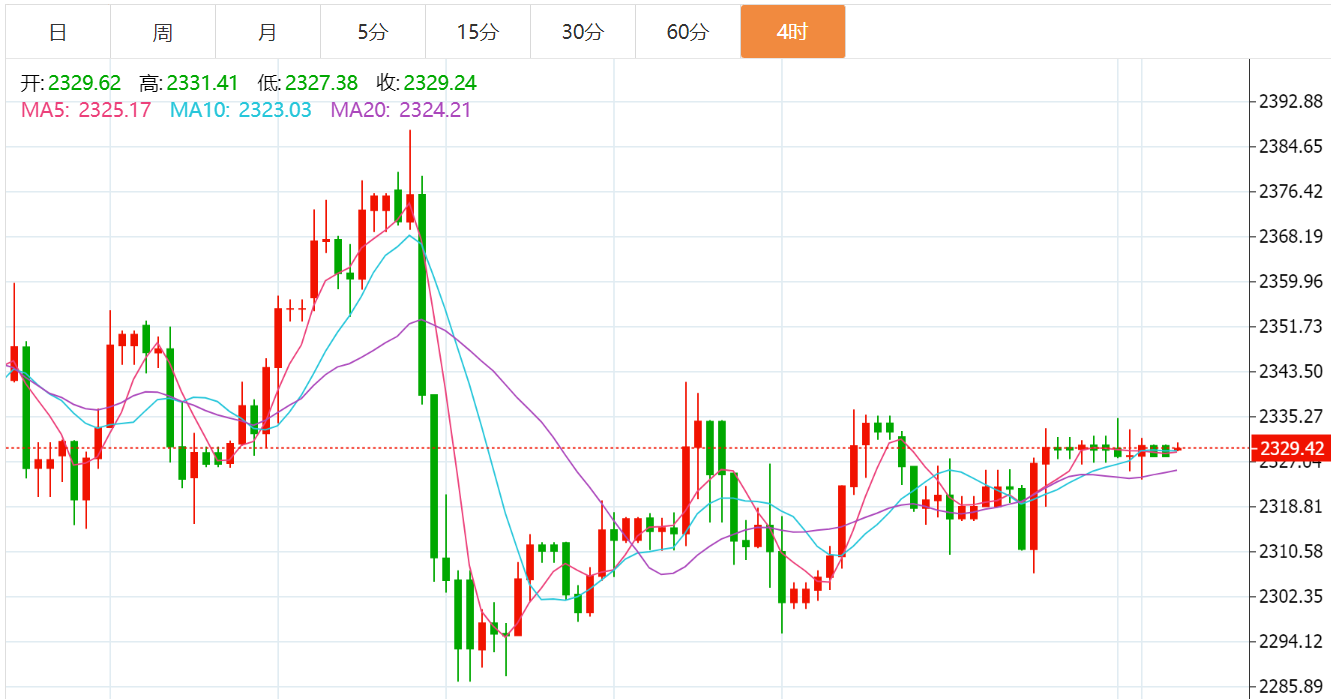Click the MA10 value 2323.03
This screenshot has height=699, width=1331.
[275, 110]
